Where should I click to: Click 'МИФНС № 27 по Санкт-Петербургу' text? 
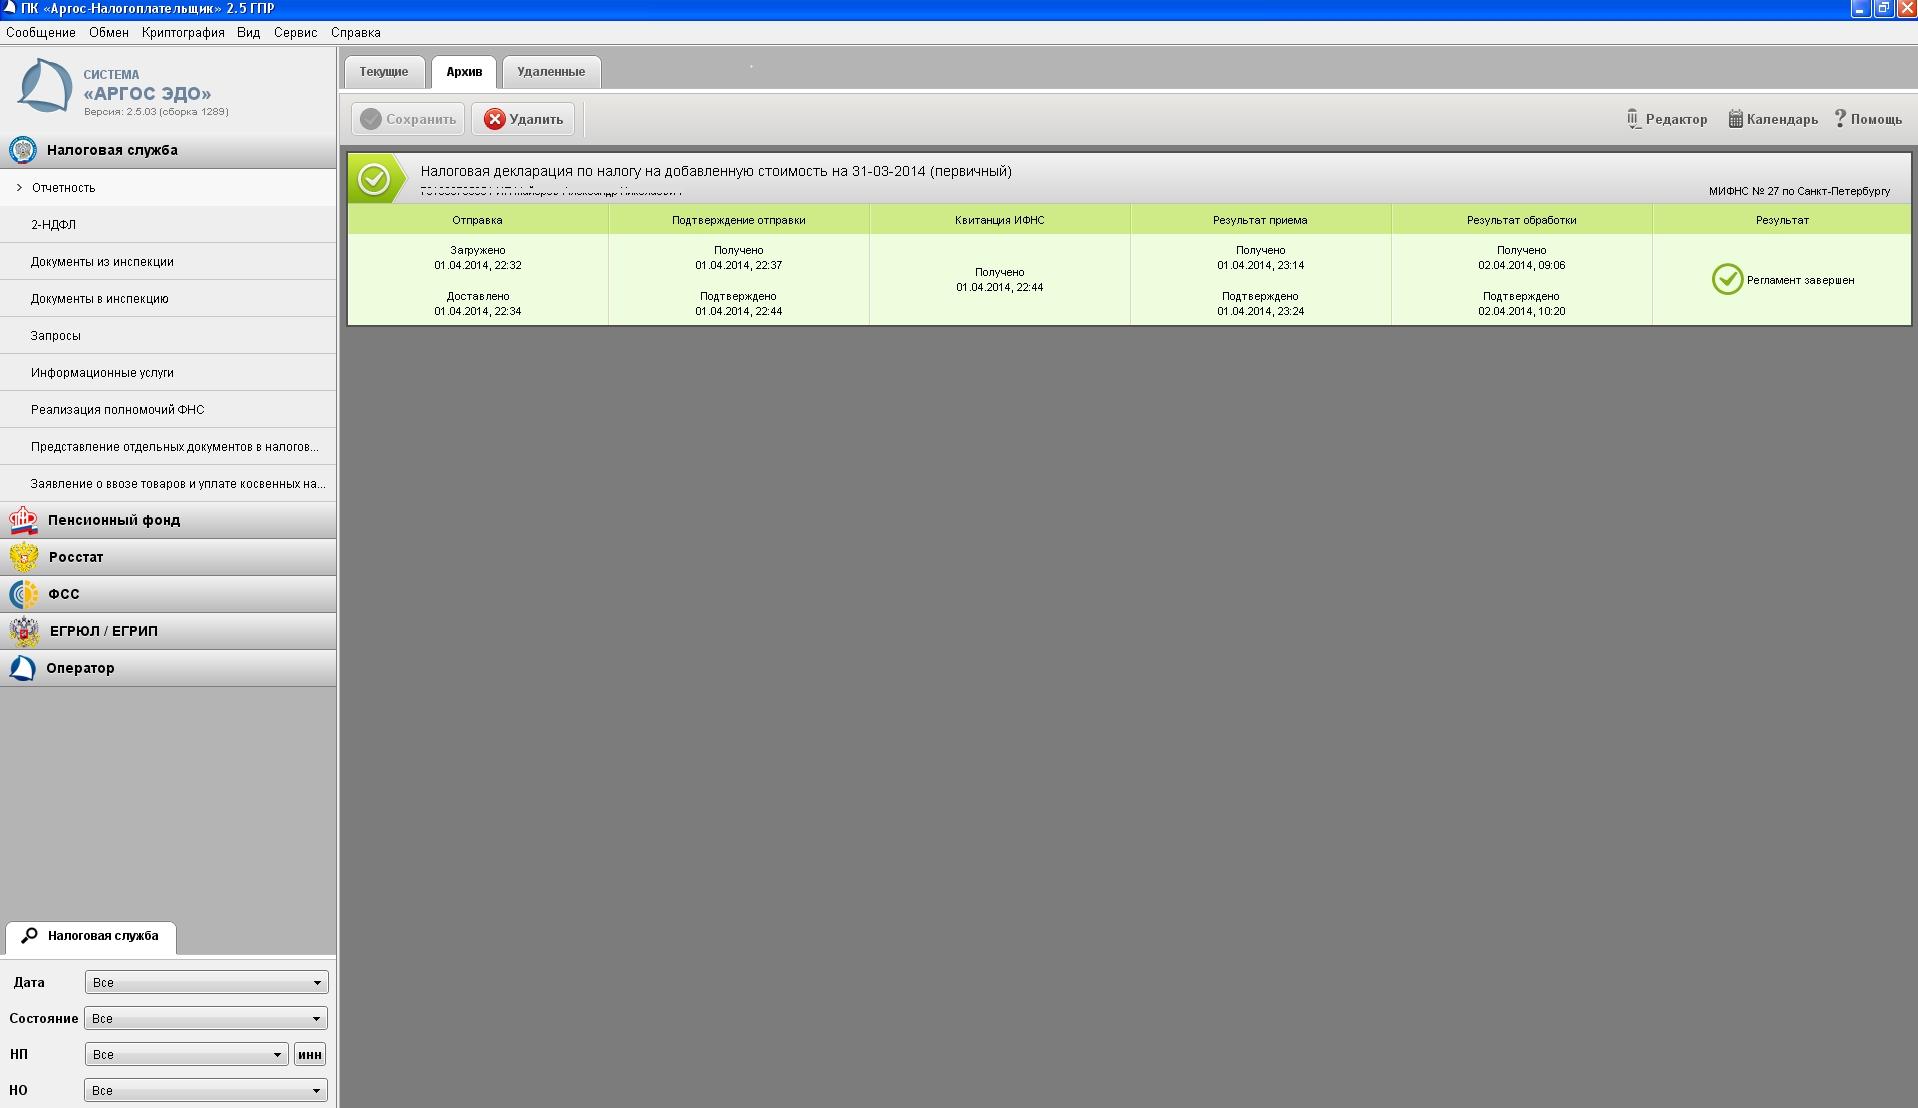(1799, 191)
